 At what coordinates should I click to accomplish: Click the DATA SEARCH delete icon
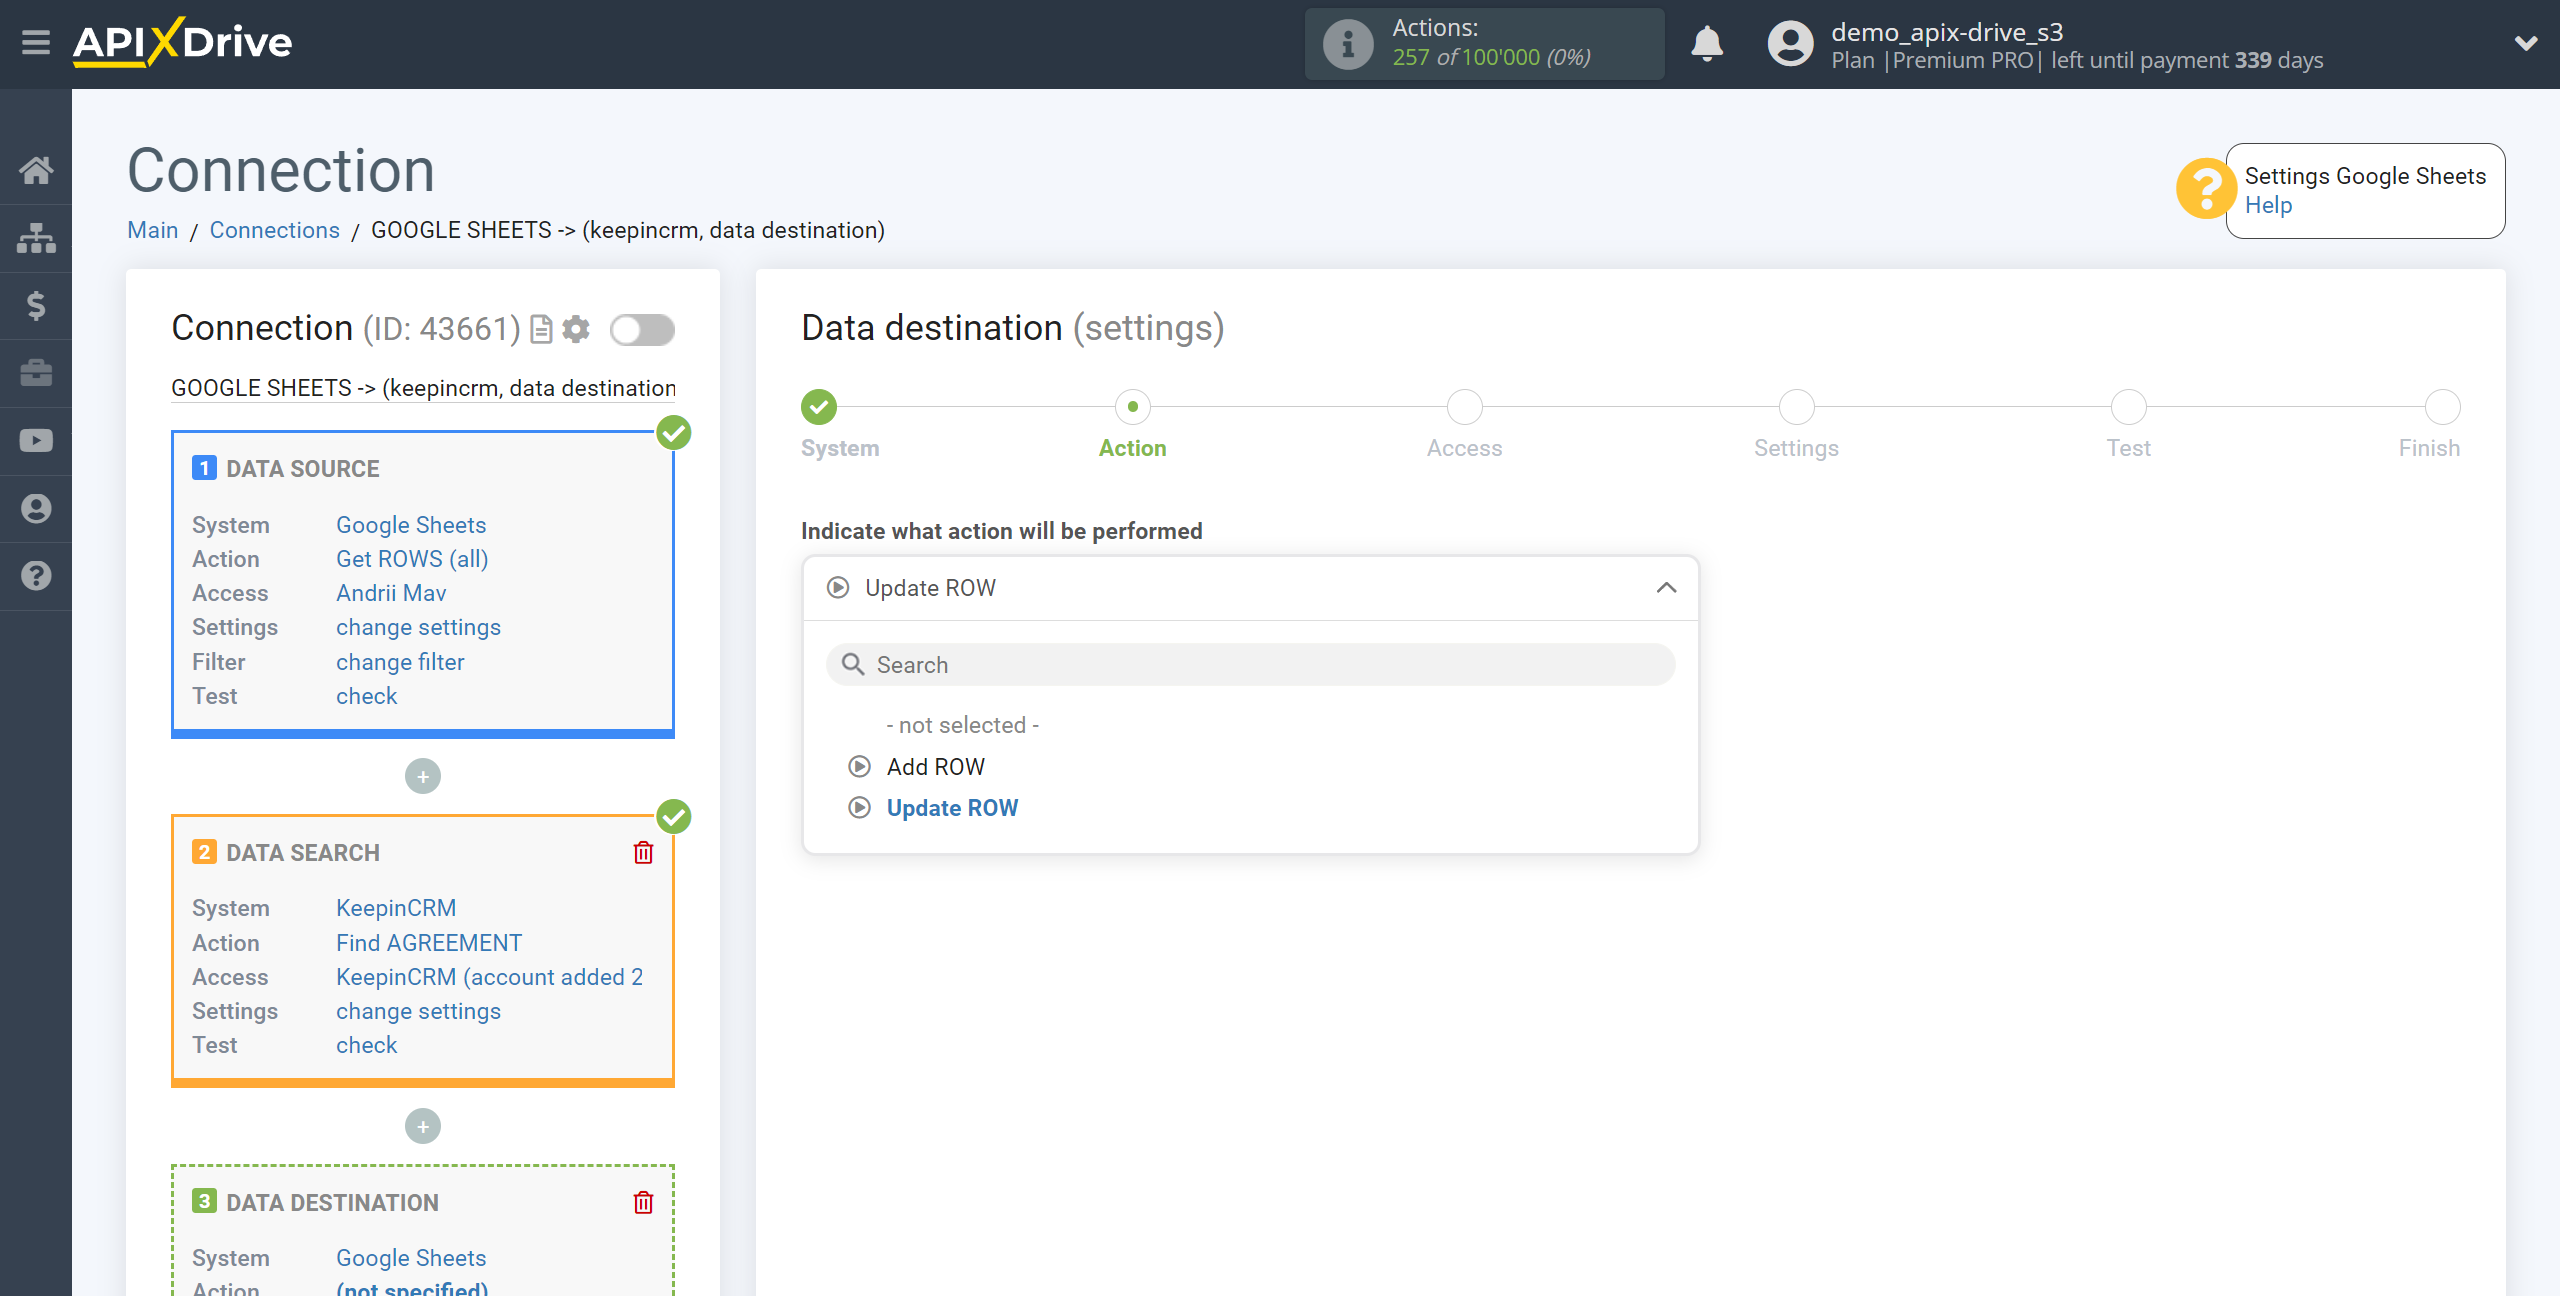(x=643, y=851)
